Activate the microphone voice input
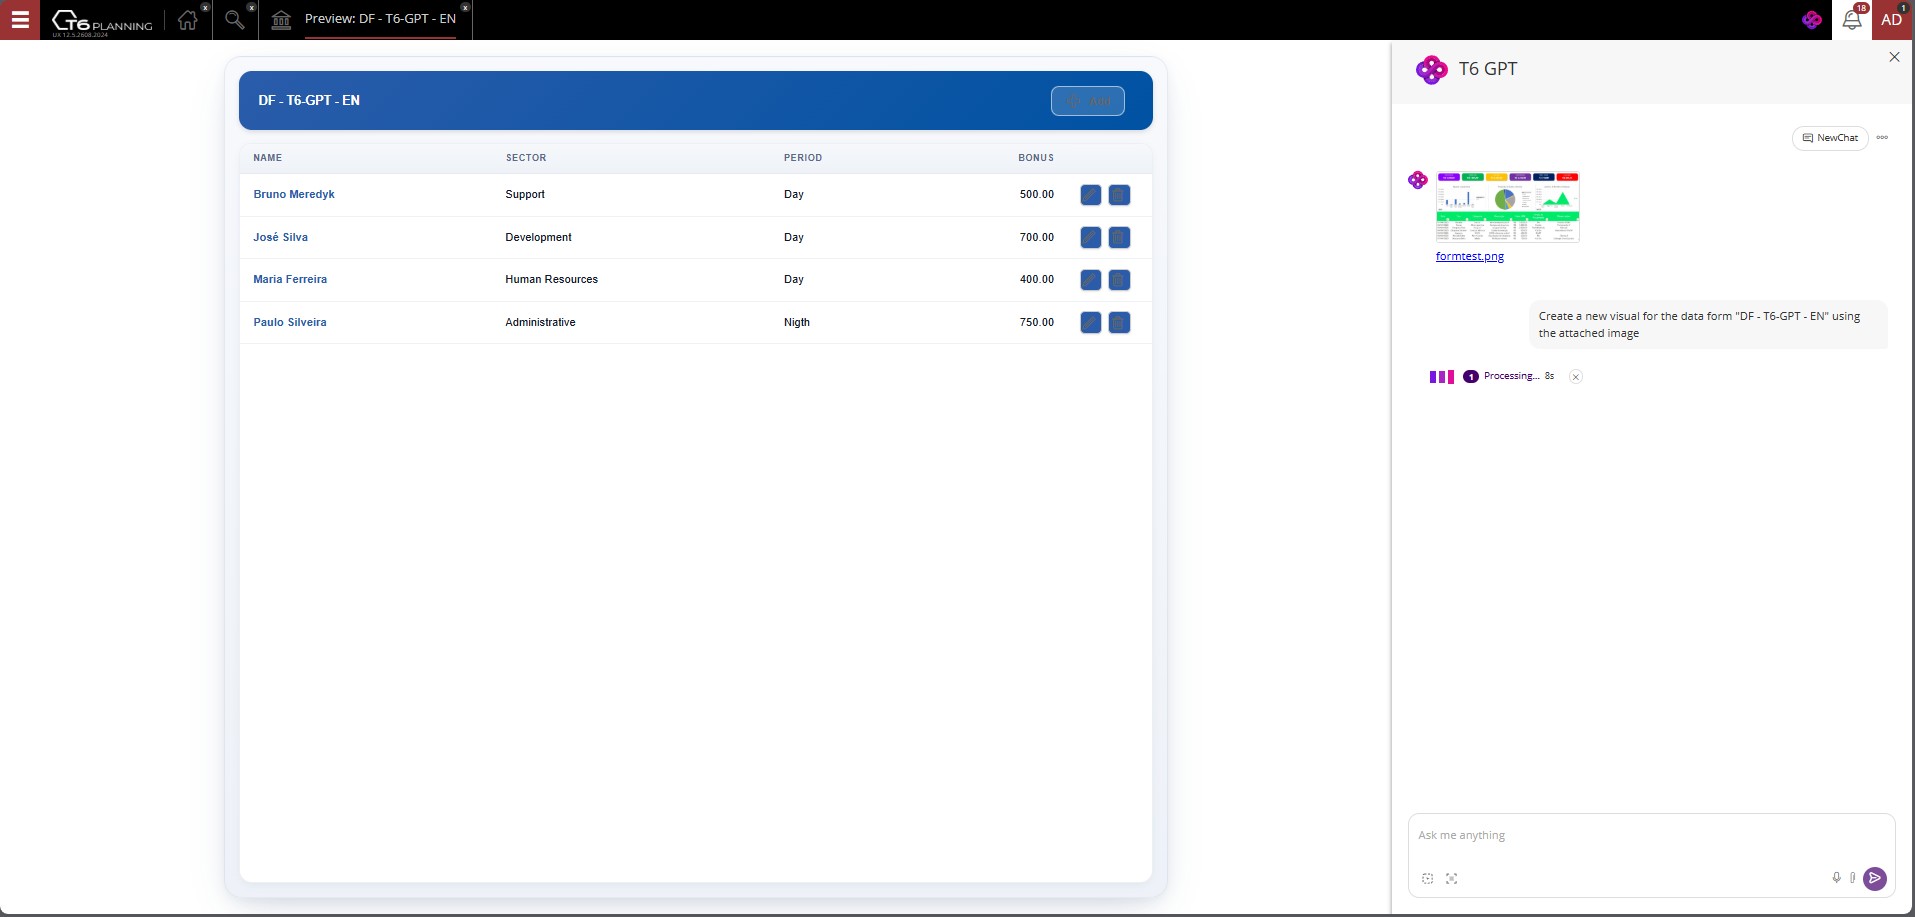This screenshot has width=1915, height=917. [x=1836, y=878]
